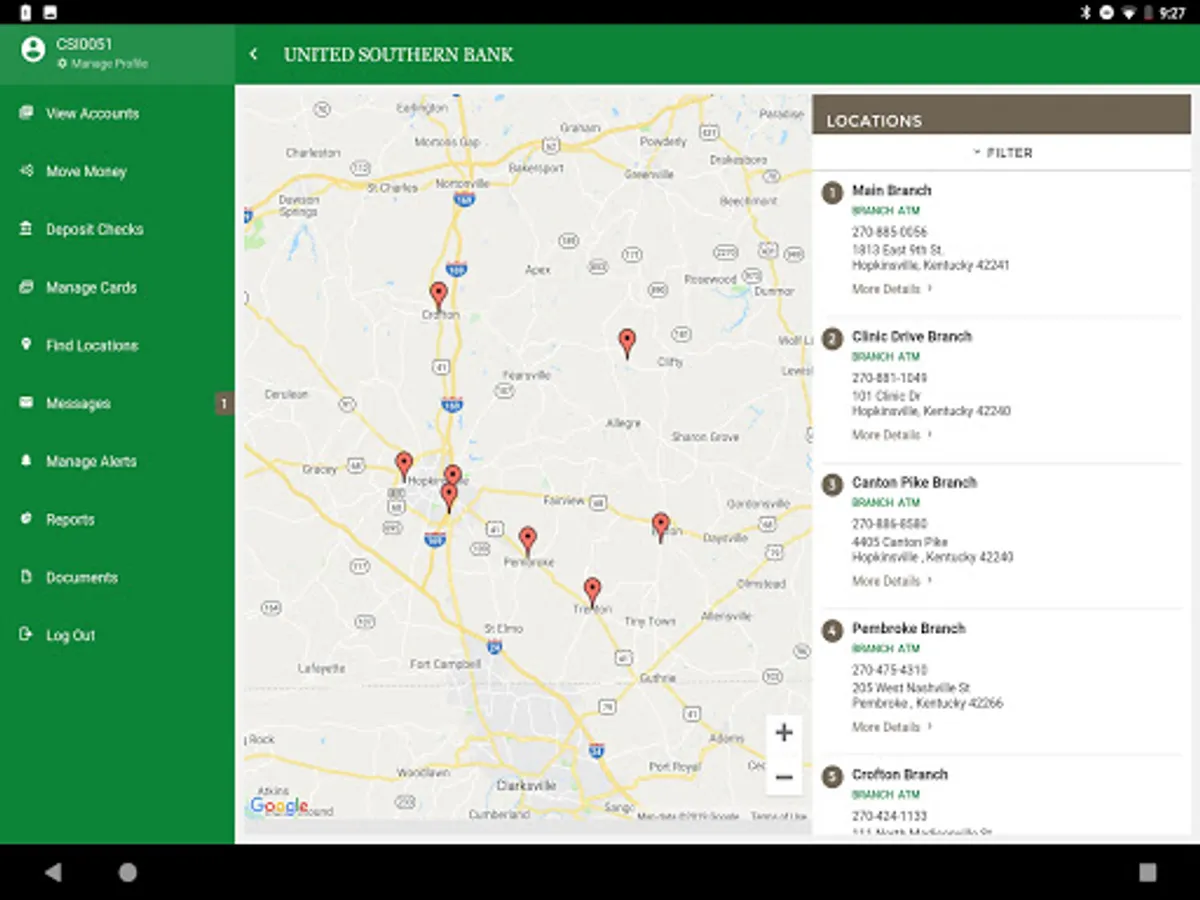Select Clinic Drive Branch location title

912,336
